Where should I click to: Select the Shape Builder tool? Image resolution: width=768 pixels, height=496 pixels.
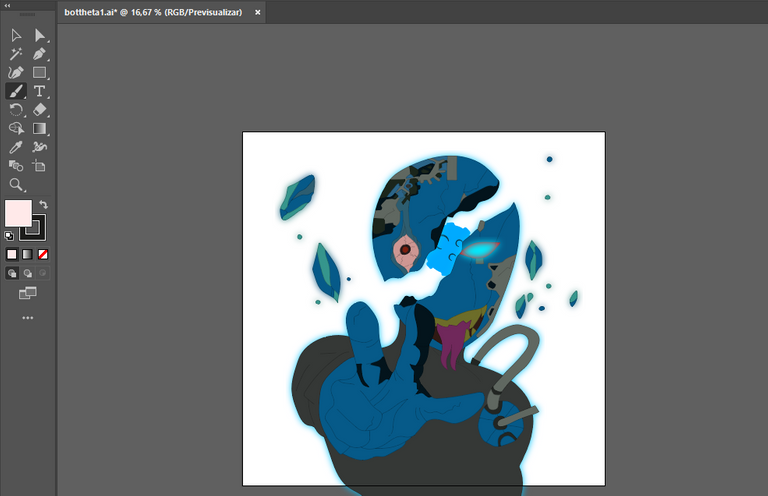[16, 128]
